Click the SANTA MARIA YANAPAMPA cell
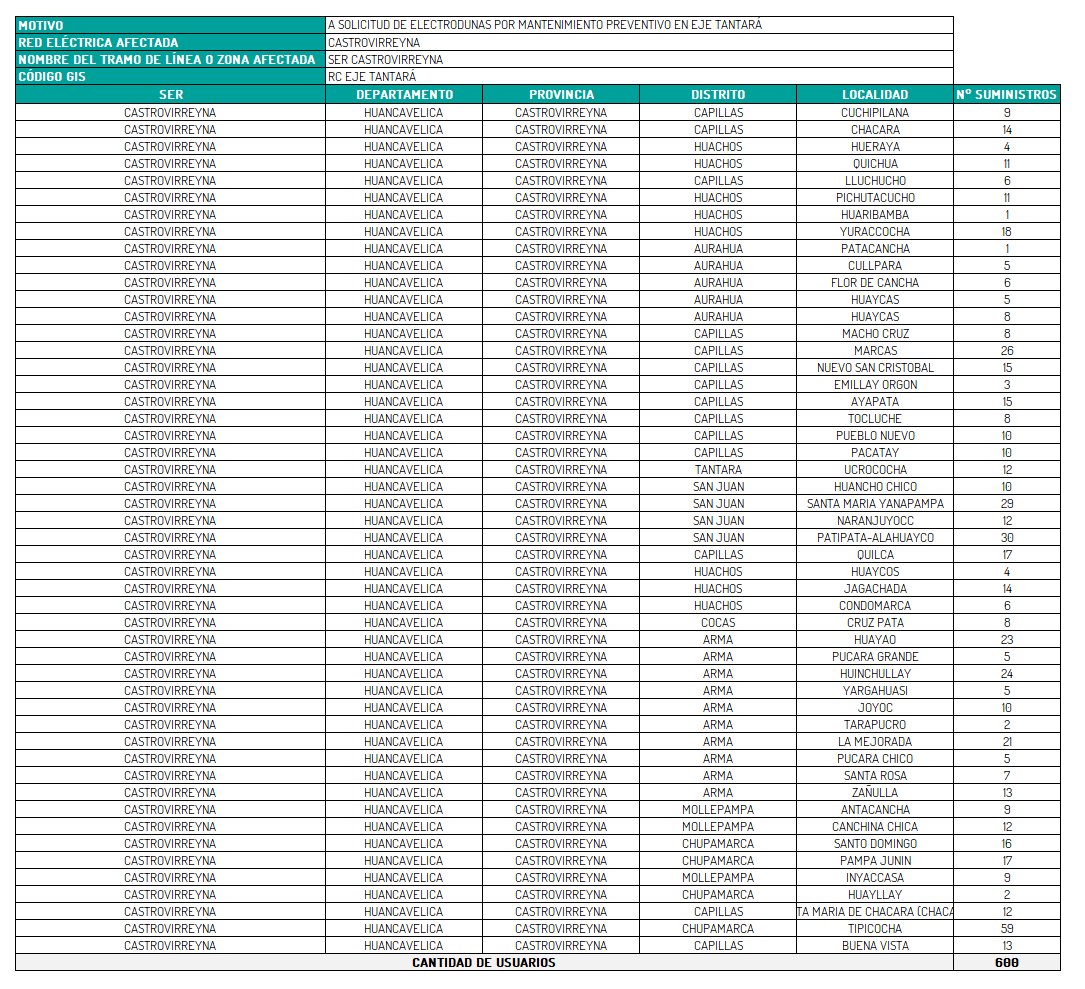Viewport: 1085px width, 989px height. (875, 504)
